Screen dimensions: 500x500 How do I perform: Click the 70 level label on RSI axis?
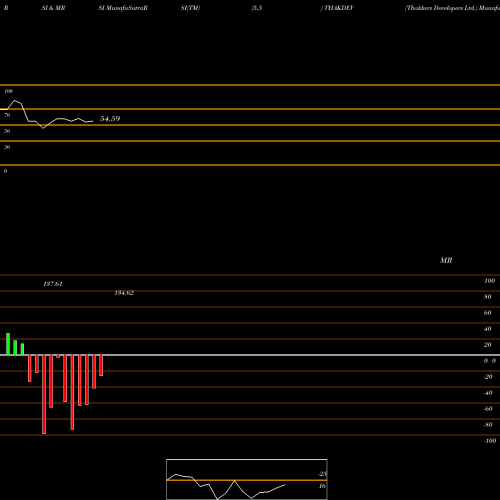[x=7, y=115]
